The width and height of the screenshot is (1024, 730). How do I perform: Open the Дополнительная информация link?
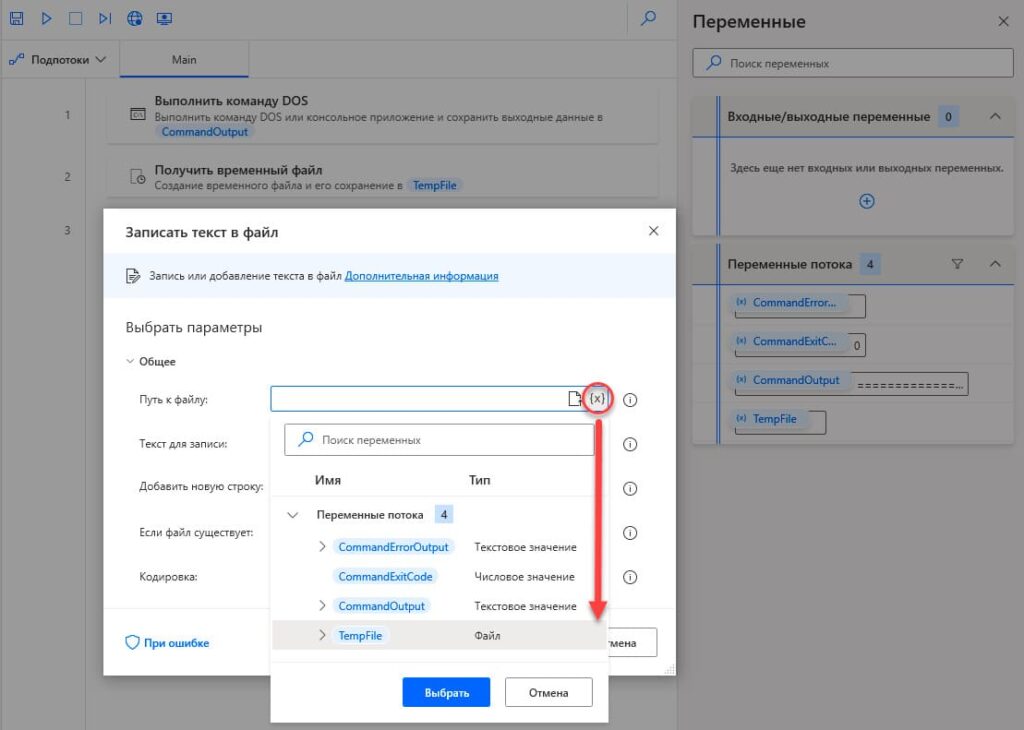click(x=421, y=276)
